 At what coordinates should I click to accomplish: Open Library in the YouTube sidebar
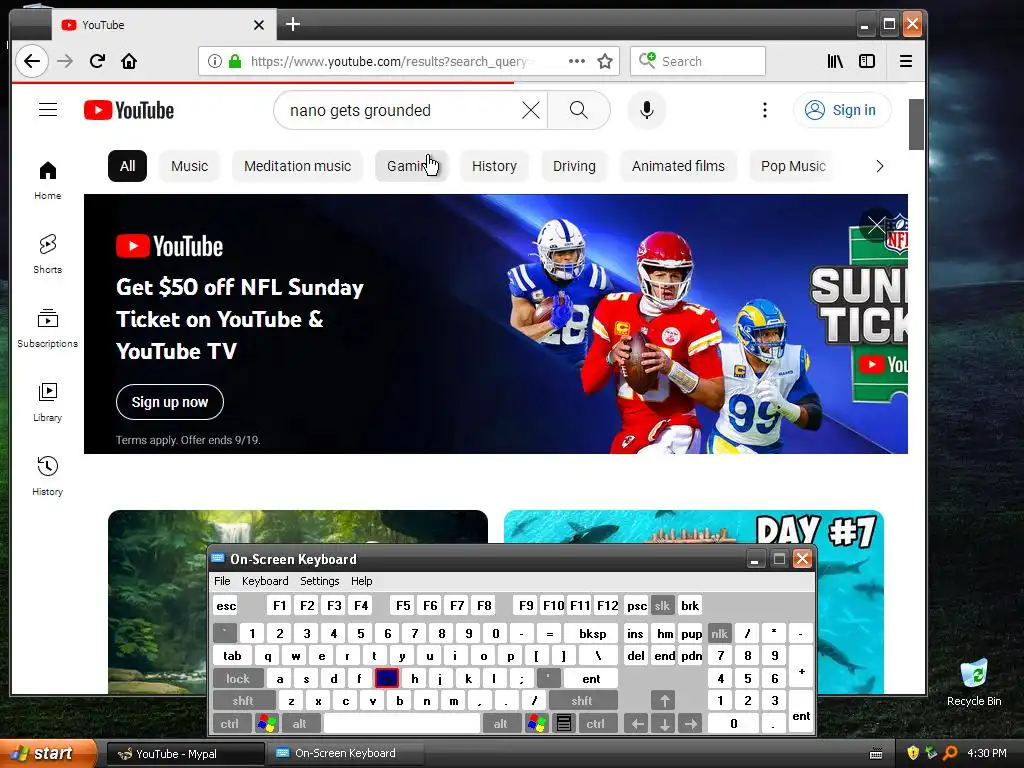pos(48,402)
